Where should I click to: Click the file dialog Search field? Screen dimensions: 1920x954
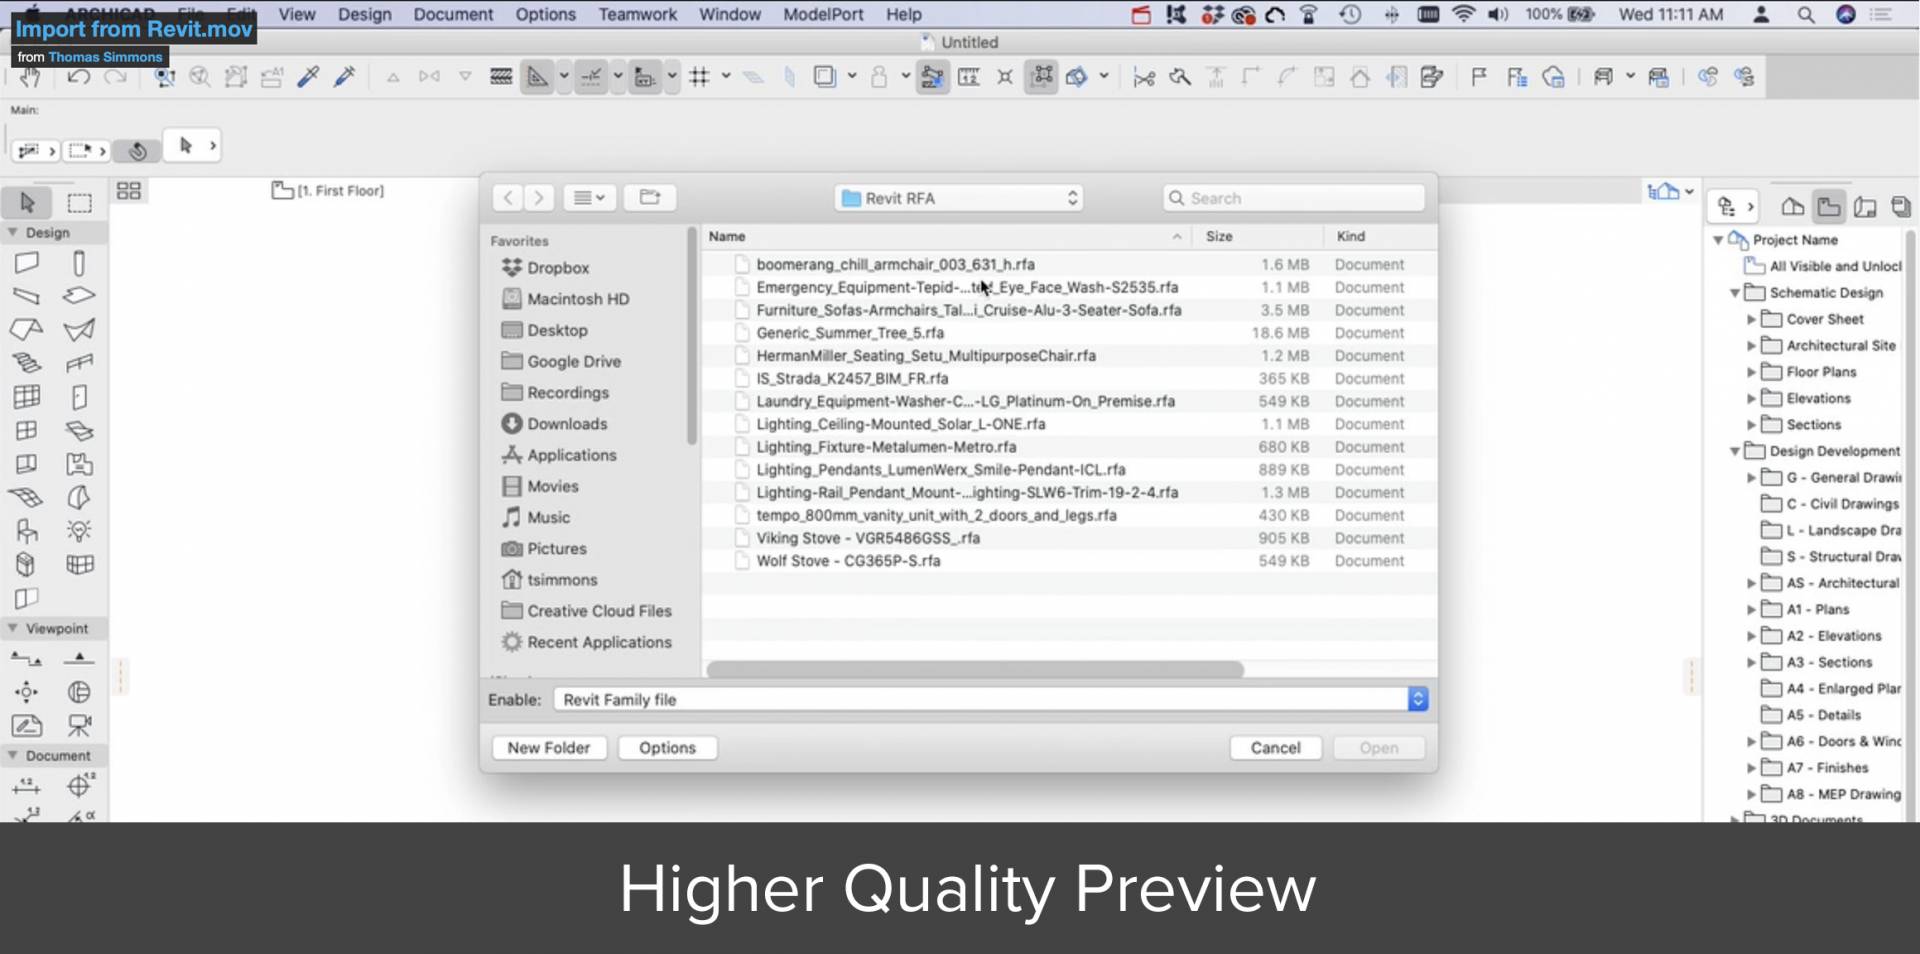tap(1294, 198)
